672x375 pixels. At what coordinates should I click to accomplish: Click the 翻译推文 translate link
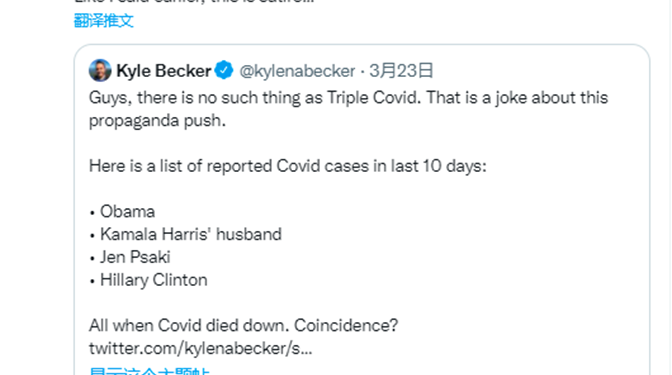[104, 21]
